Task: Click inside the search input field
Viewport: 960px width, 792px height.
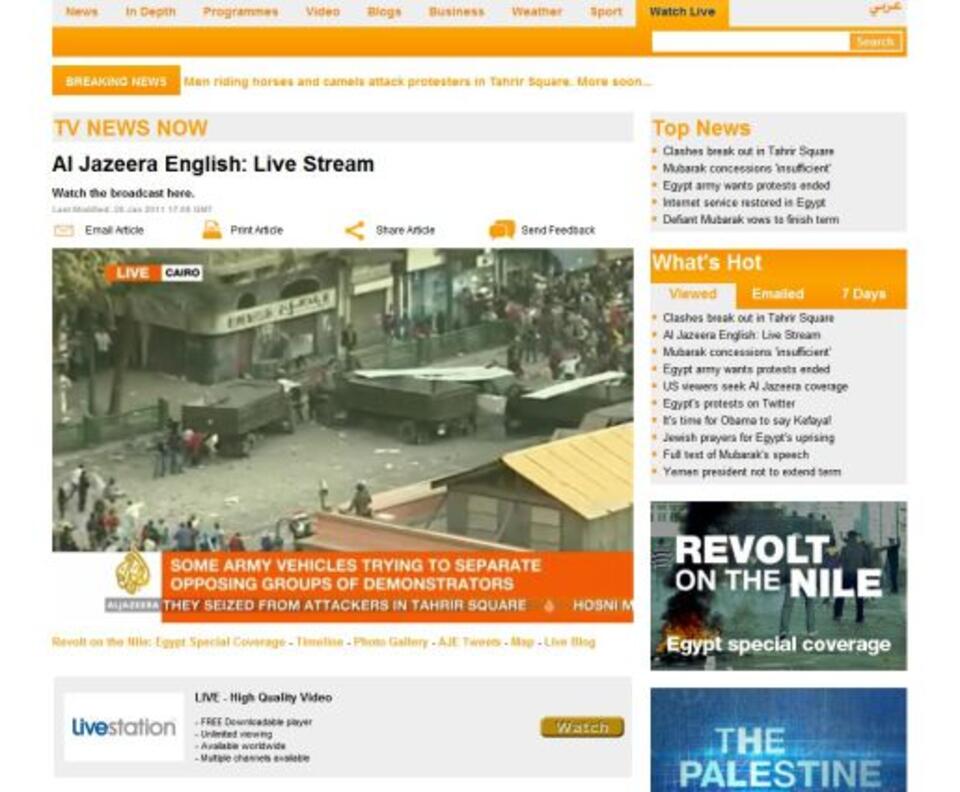Action: point(750,41)
